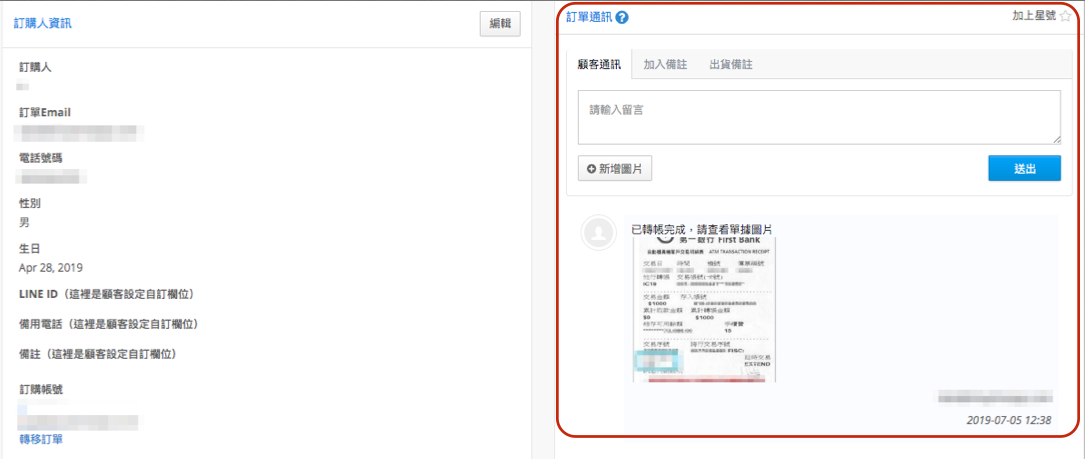Click the 備註 custom field label
This screenshot has height=459, width=1085.
click(98, 354)
